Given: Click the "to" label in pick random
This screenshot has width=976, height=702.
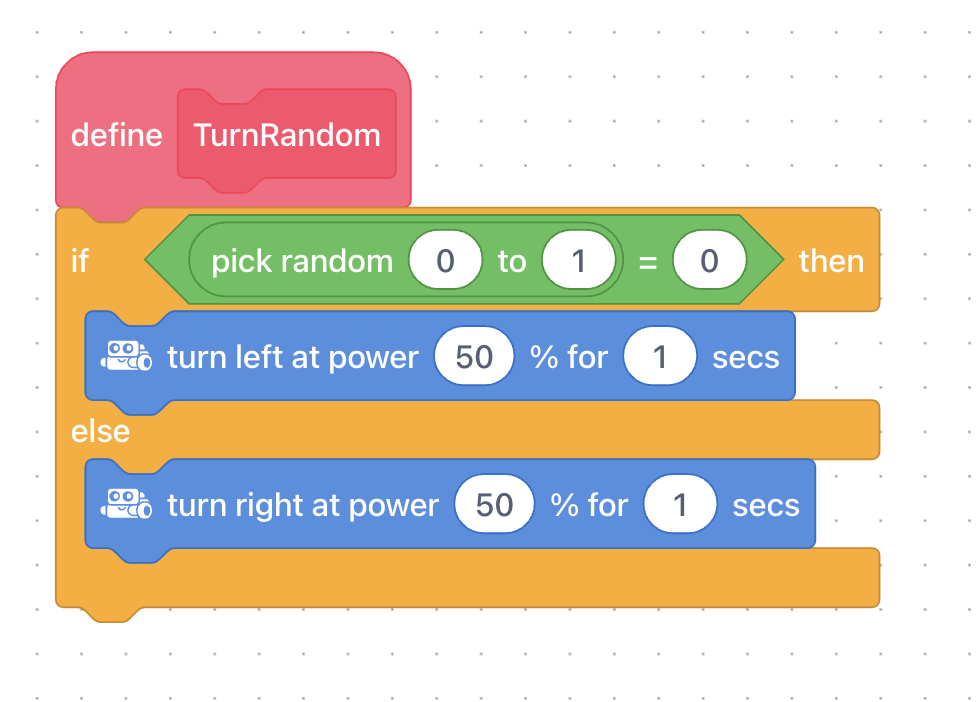Looking at the screenshot, I should [x=512, y=261].
